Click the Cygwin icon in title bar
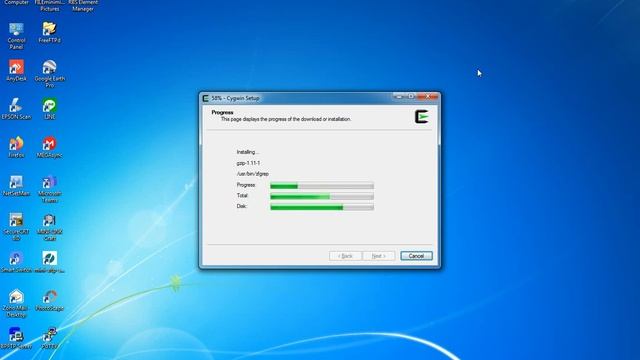 tap(206, 98)
